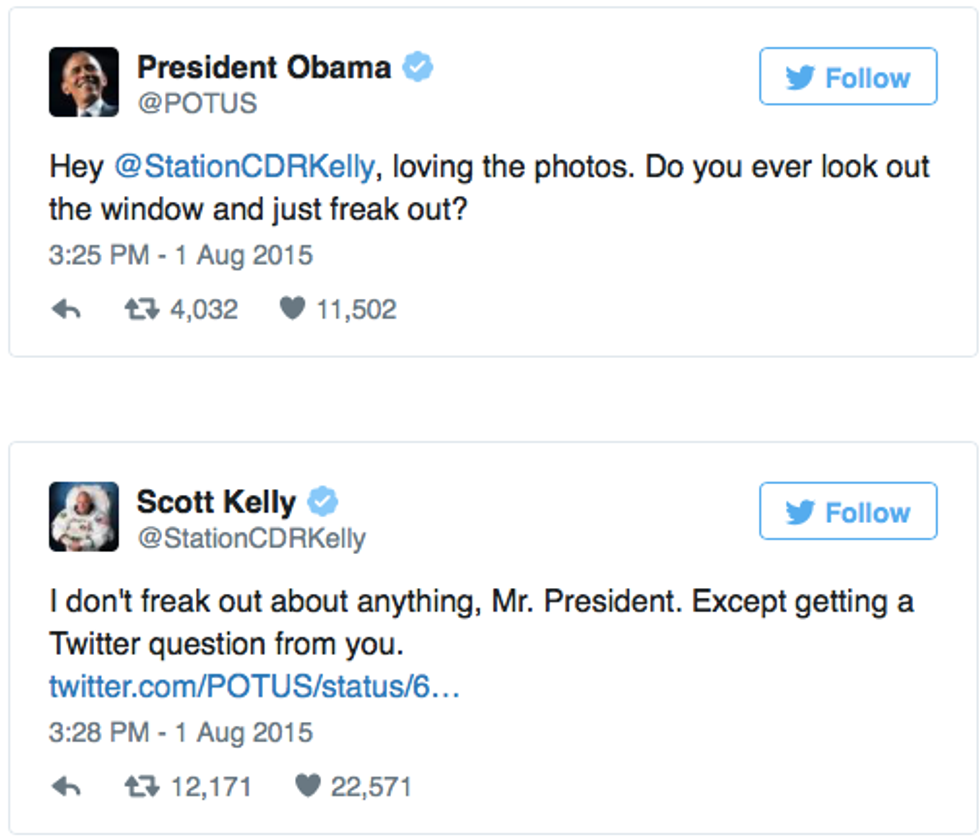Viewport: 980px width, 840px height.
Task: Open the 3:28 PM - 1 Aug 2015 timestamp
Action: pyautogui.click(x=181, y=732)
